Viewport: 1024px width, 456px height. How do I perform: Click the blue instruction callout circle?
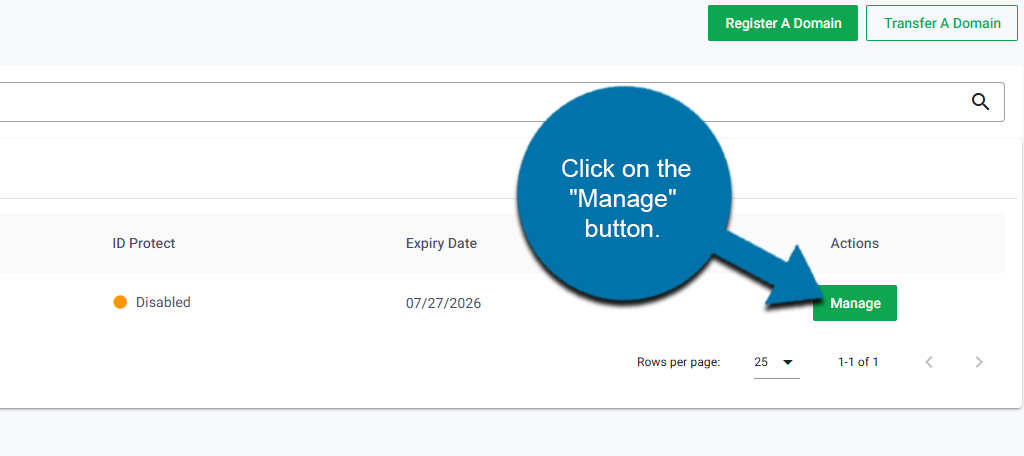pos(623,195)
